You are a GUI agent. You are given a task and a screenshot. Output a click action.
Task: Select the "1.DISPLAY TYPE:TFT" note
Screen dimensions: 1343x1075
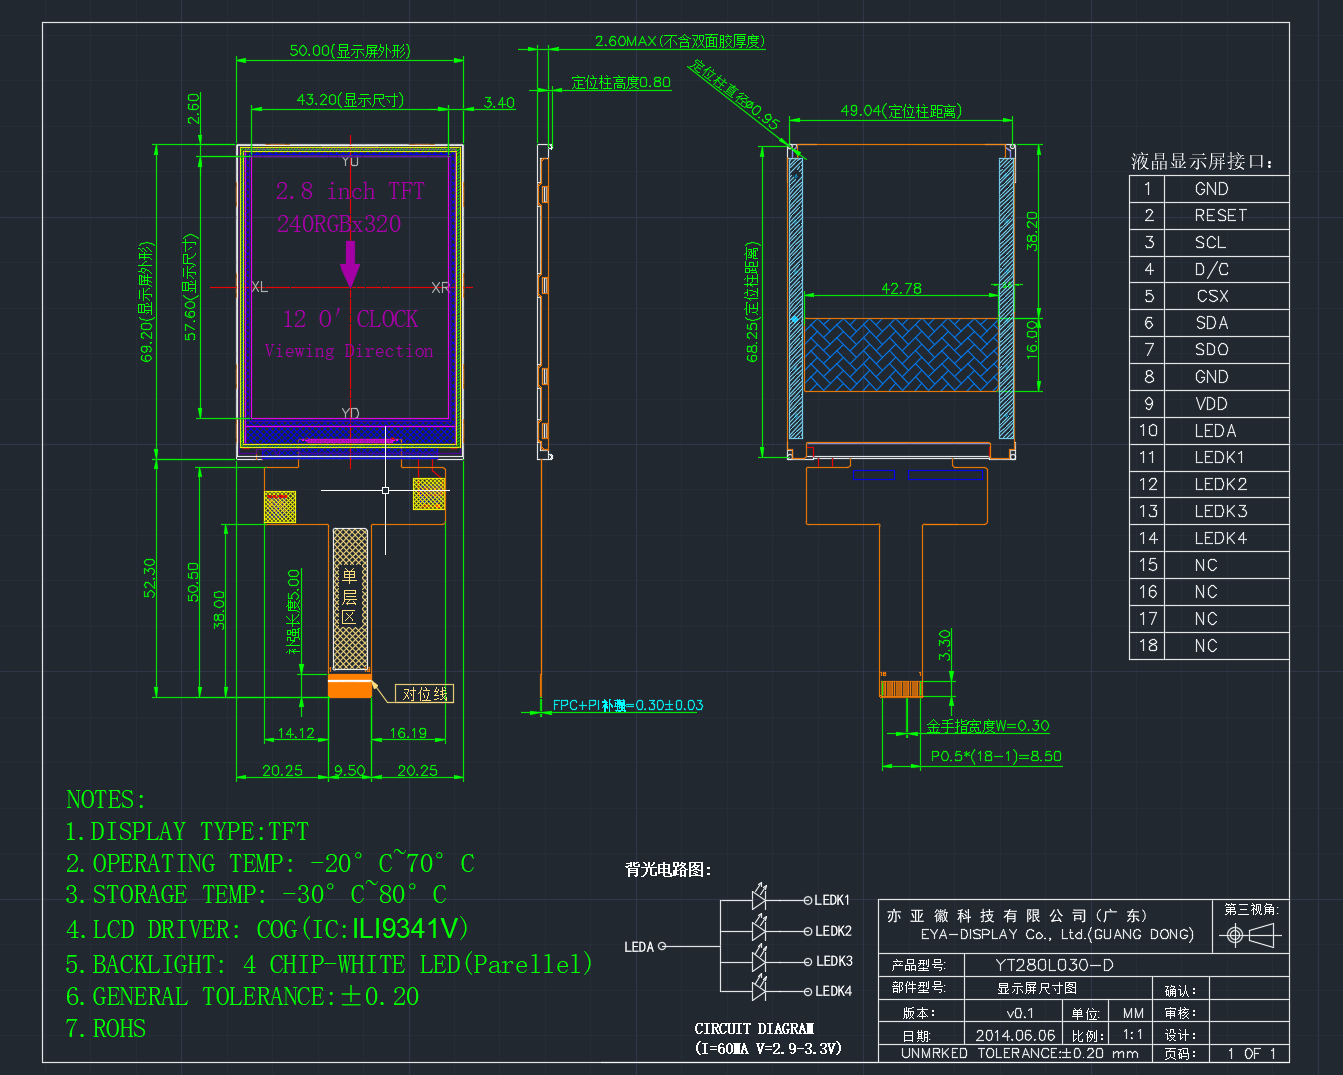pos(187,832)
